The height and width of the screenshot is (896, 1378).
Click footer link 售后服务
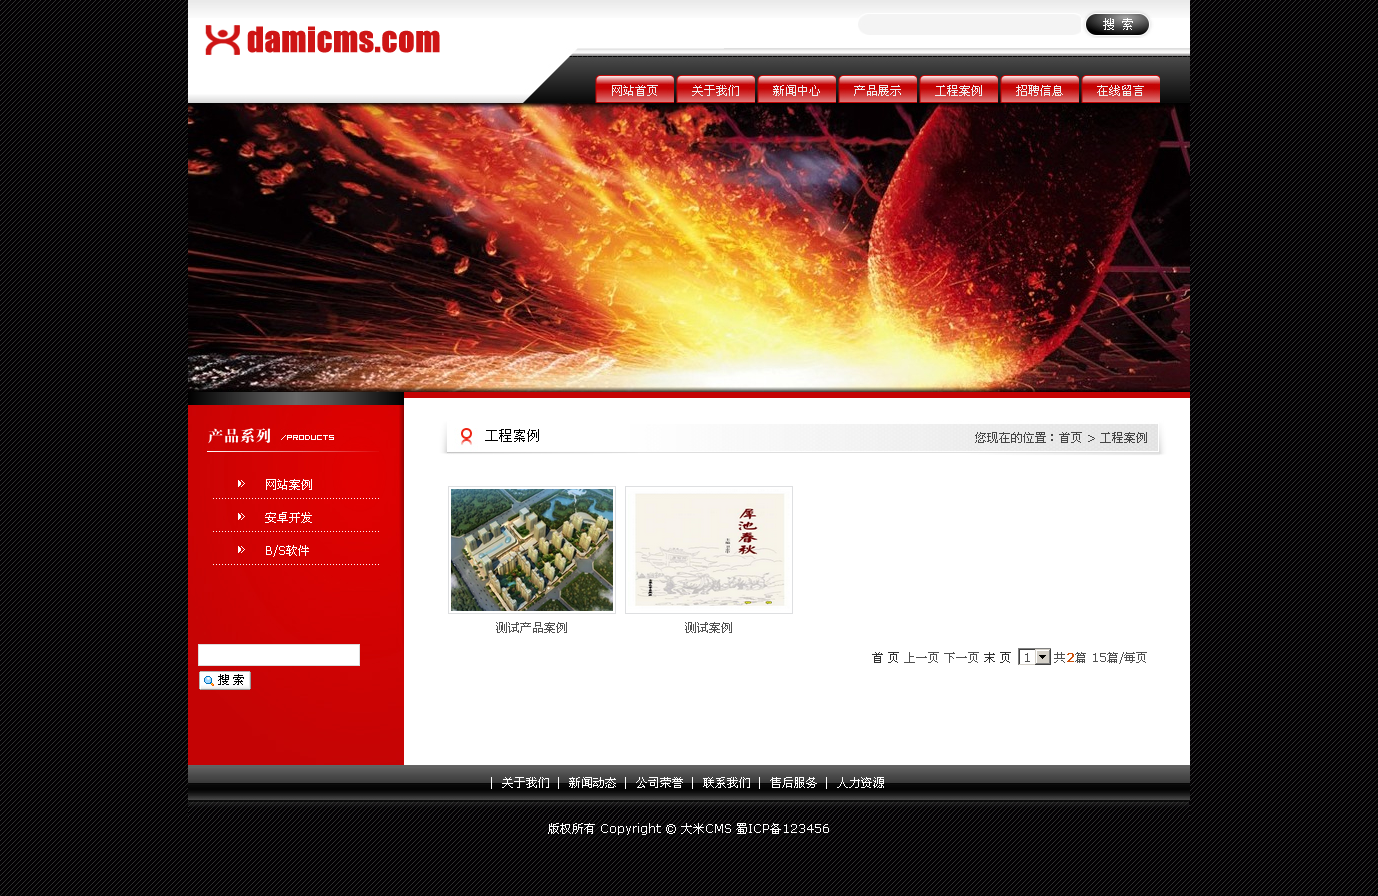794,783
